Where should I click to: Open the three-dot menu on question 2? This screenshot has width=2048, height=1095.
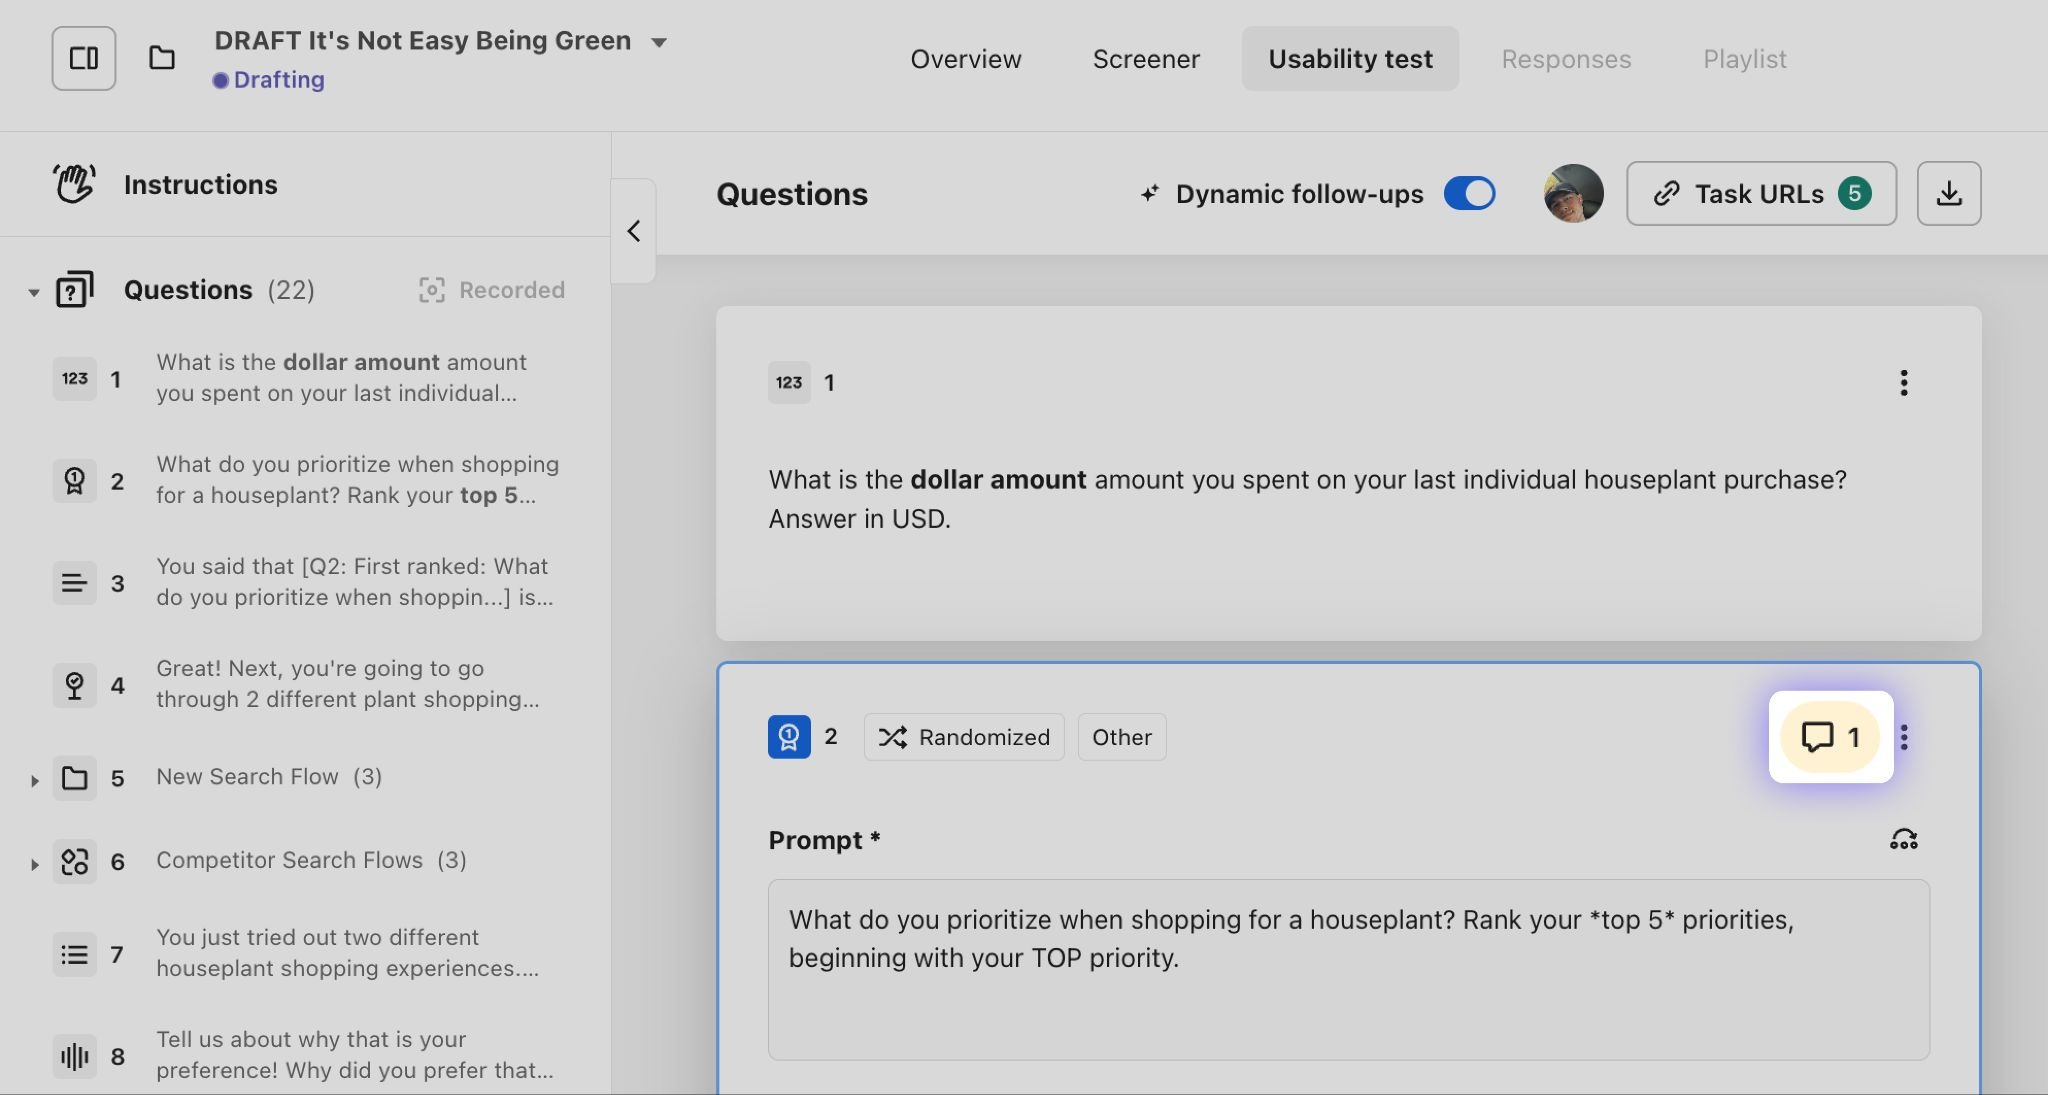click(x=1904, y=737)
